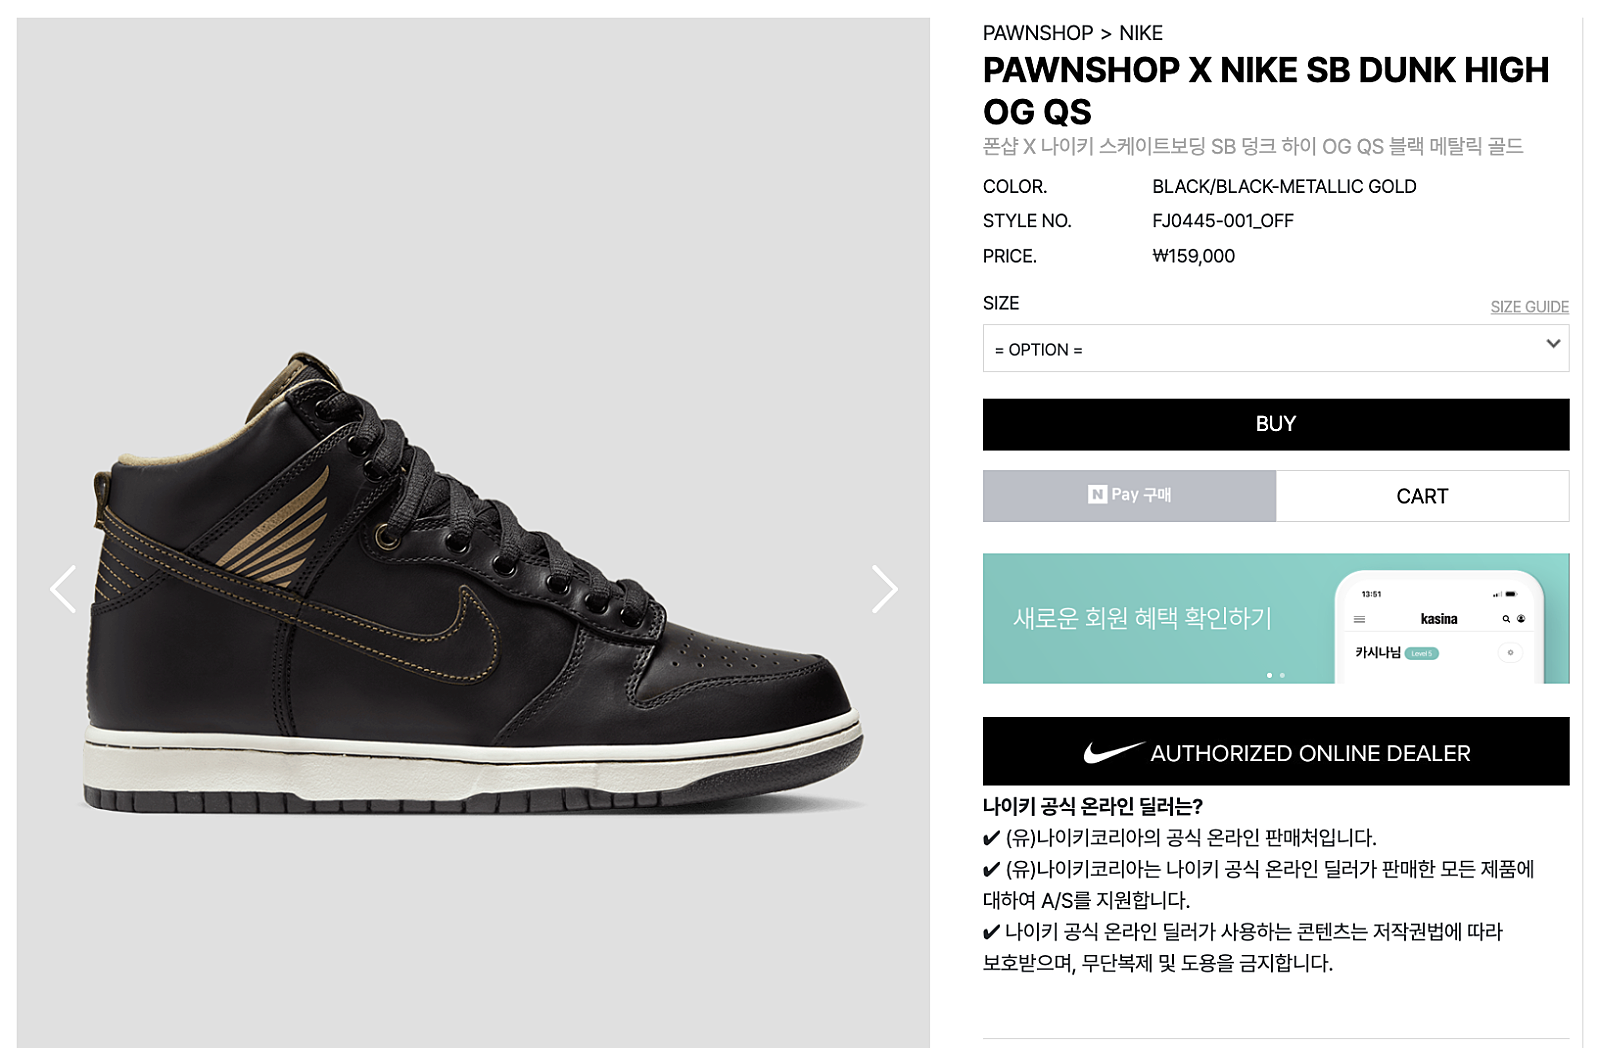The height and width of the screenshot is (1048, 1600).
Task: Add the sneaker to CART
Action: pyautogui.click(x=1422, y=496)
